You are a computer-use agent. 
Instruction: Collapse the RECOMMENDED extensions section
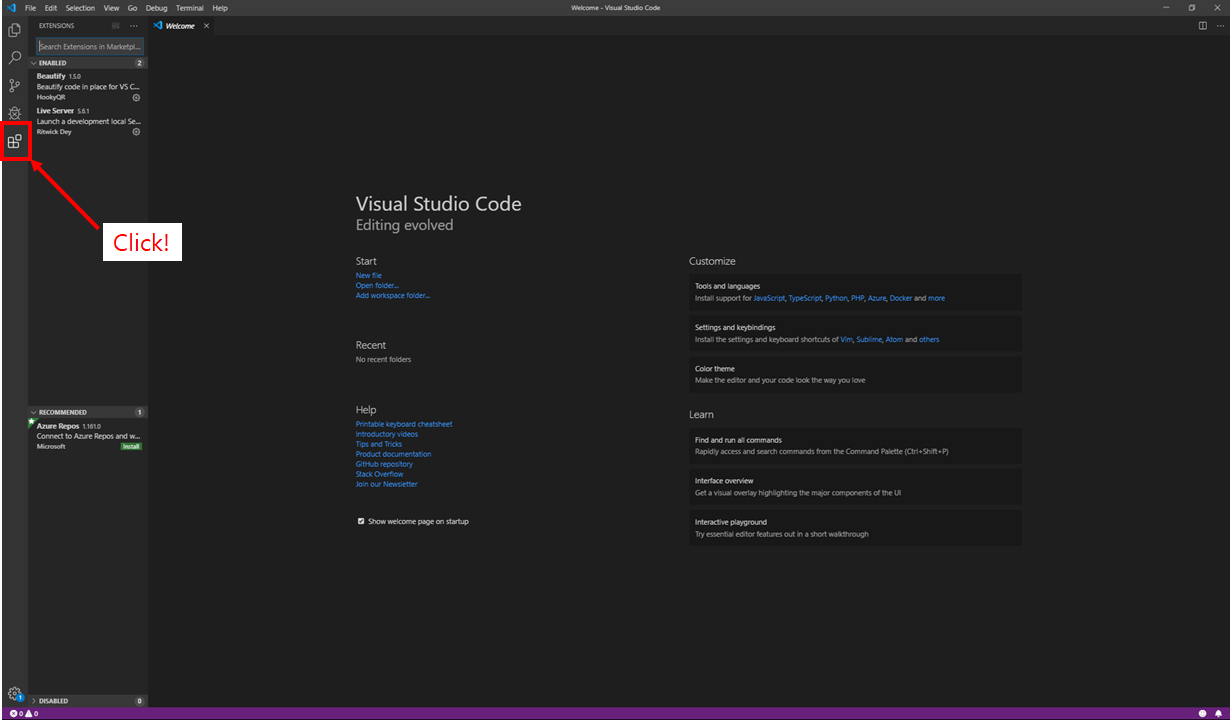(88, 412)
